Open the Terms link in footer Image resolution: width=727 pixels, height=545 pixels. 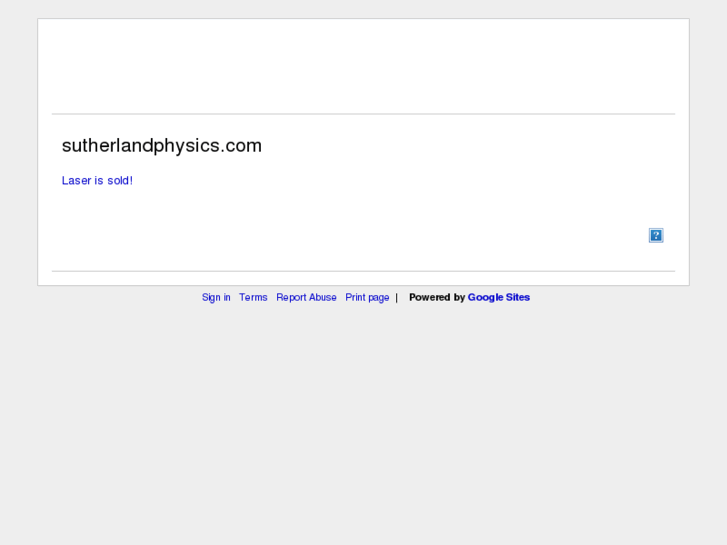click(253, 297)
